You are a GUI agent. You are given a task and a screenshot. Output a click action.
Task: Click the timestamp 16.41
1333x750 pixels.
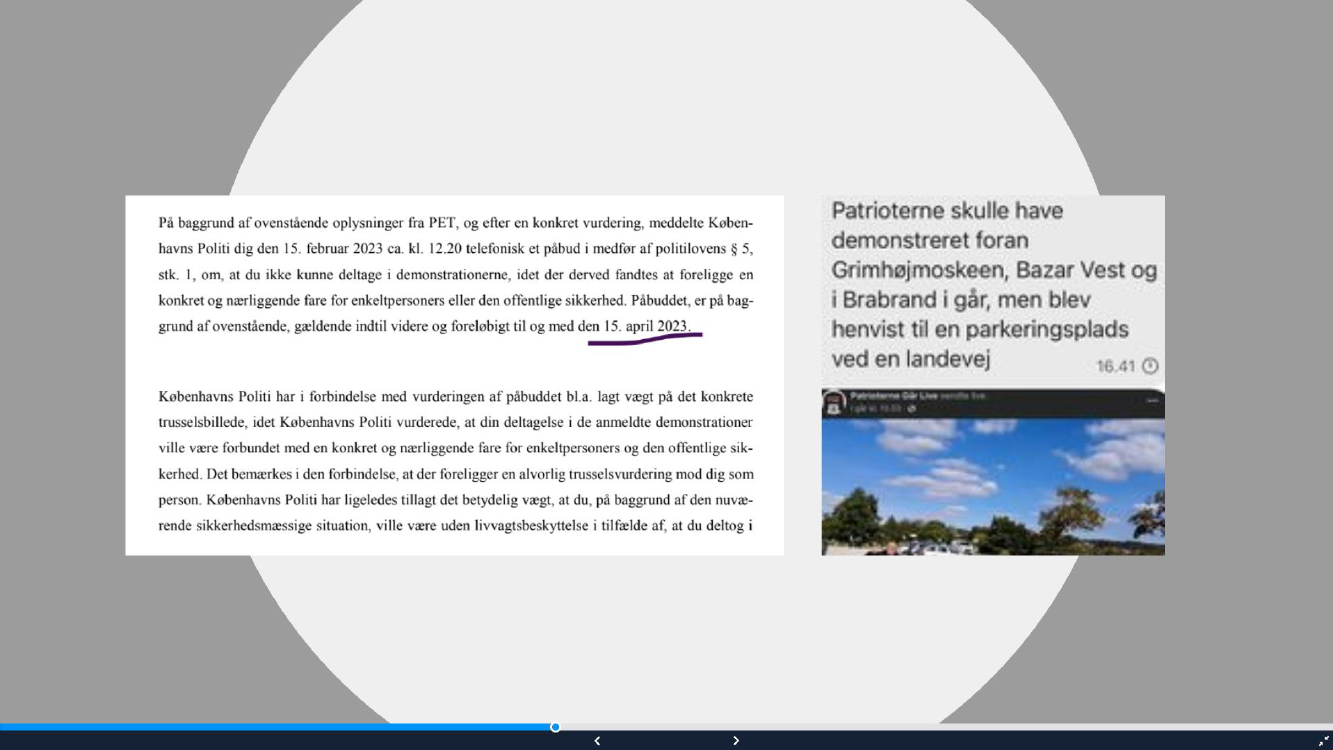(x=1116, y=366)
